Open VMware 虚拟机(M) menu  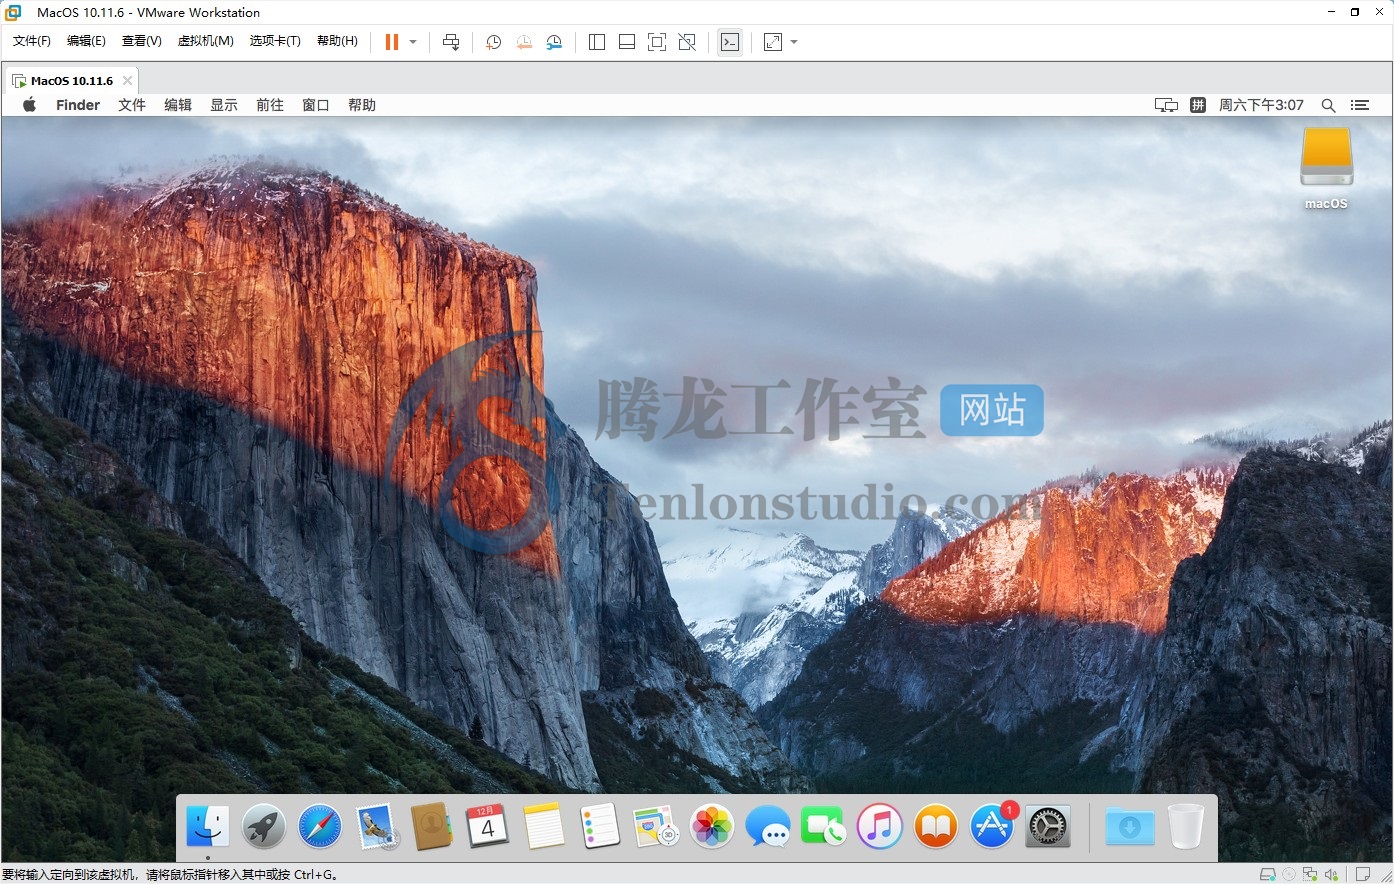205,41
